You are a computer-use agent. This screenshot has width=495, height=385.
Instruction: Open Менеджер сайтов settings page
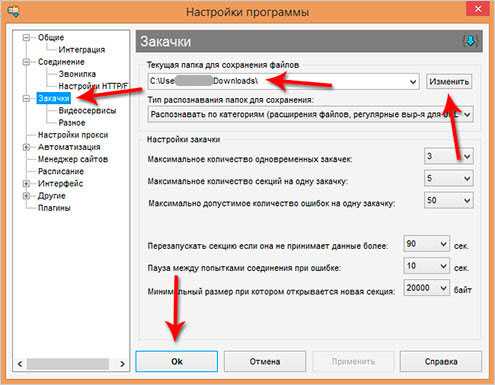(x=73, y=159)
